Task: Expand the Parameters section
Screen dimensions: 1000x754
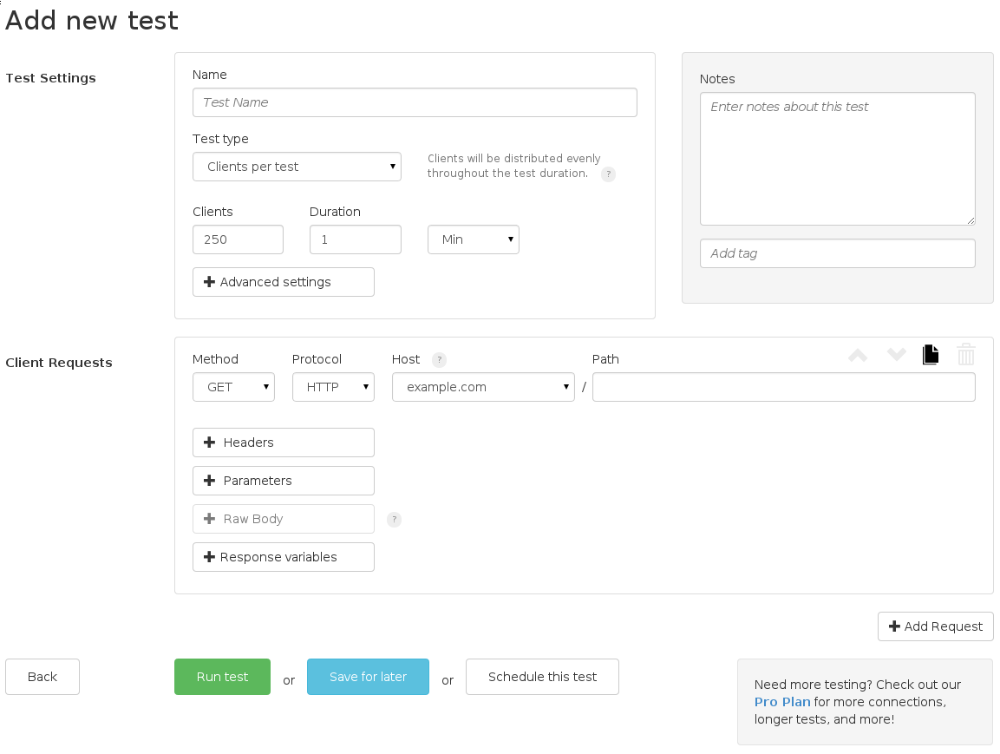Action: 283,481
